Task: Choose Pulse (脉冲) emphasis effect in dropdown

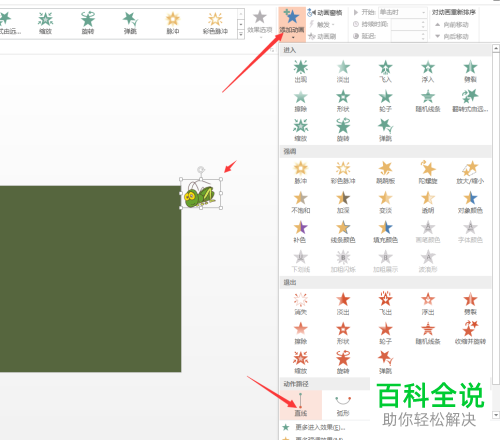Action: [300, 173]
